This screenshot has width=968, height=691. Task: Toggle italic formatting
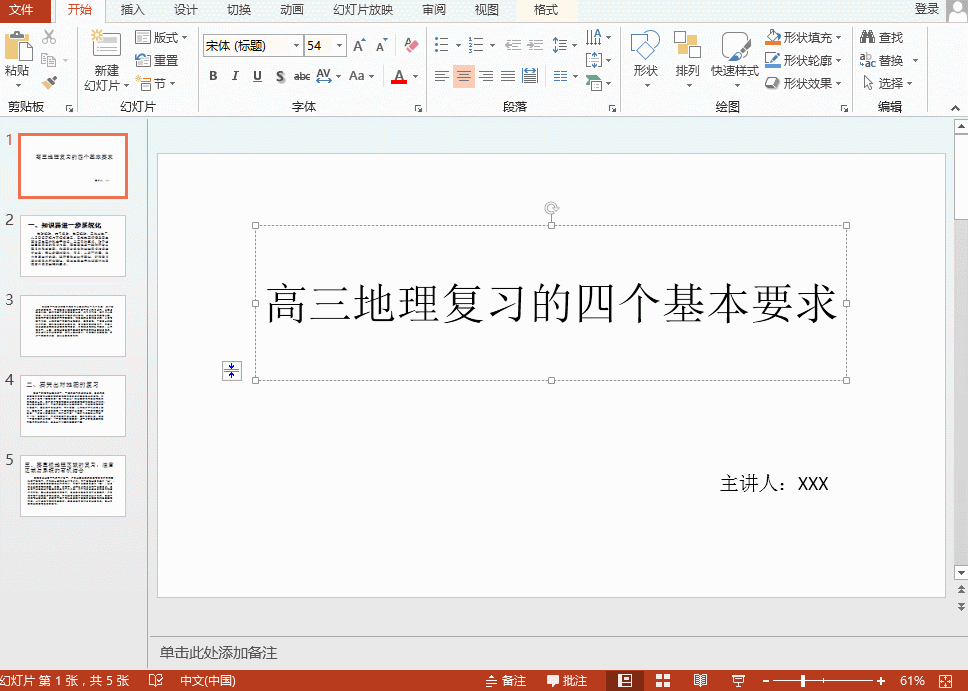coord(235,76)
